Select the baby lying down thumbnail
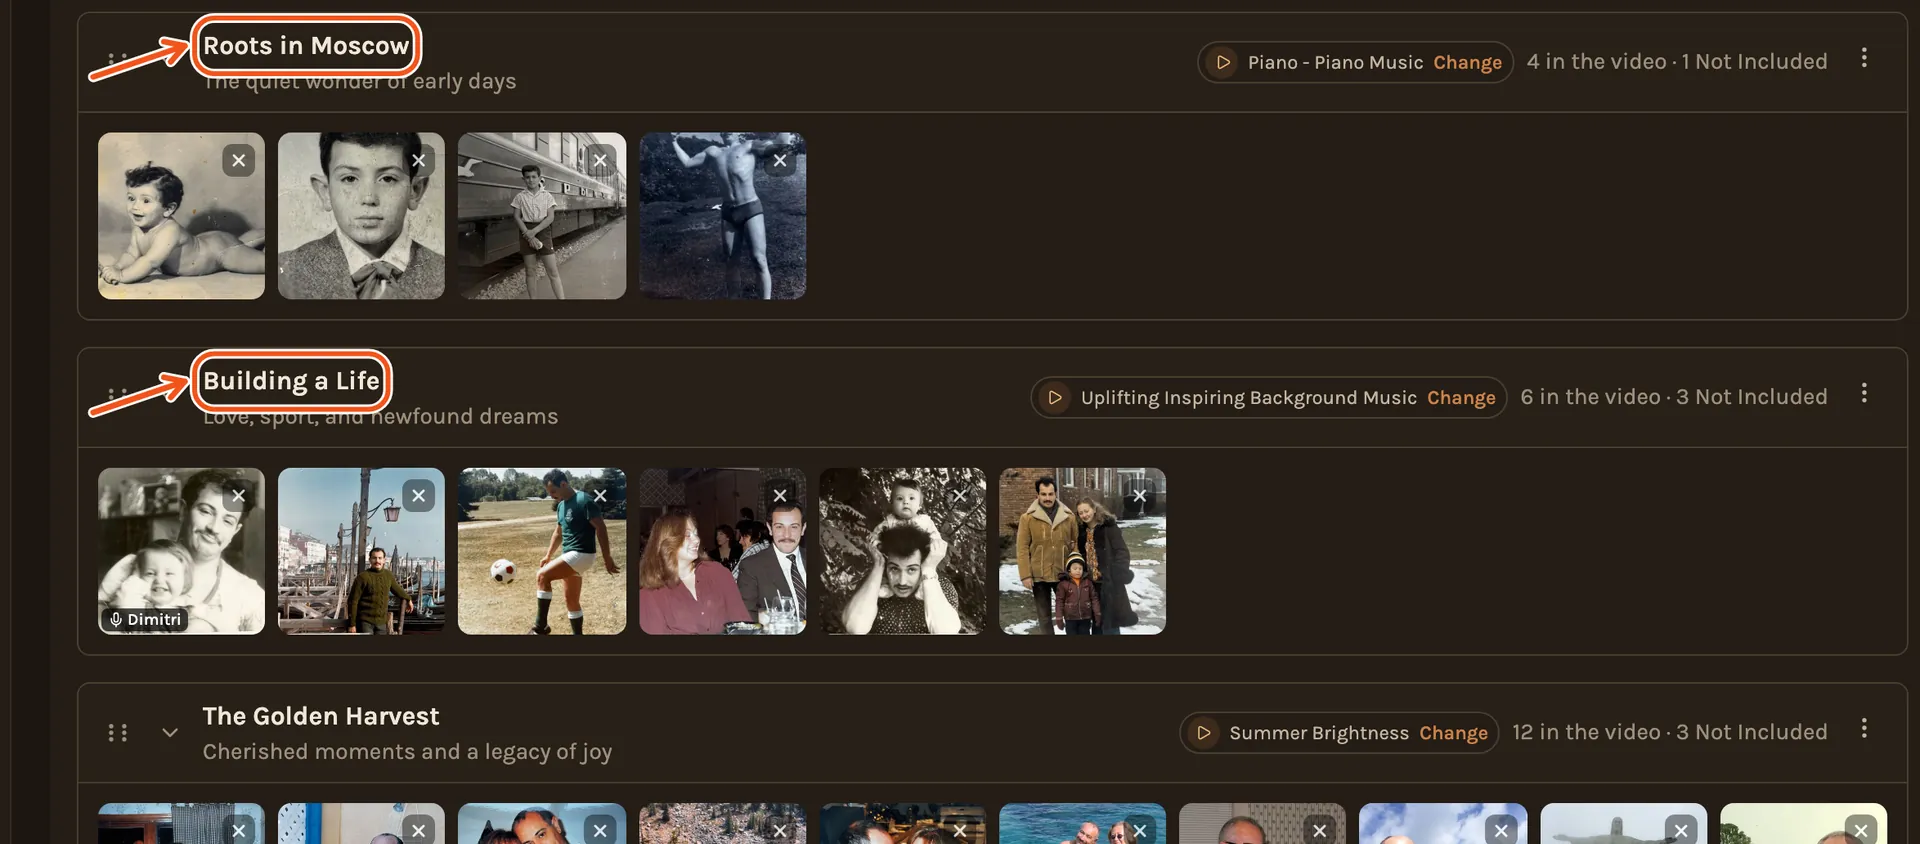Viewport: 1920px width, 844px height. tap(181, 216)
